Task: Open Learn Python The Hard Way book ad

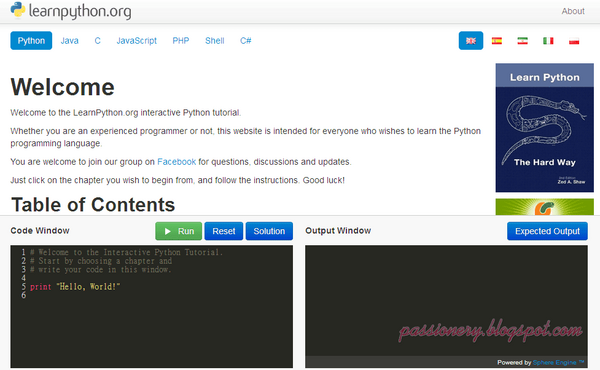Action: (545, 127)
